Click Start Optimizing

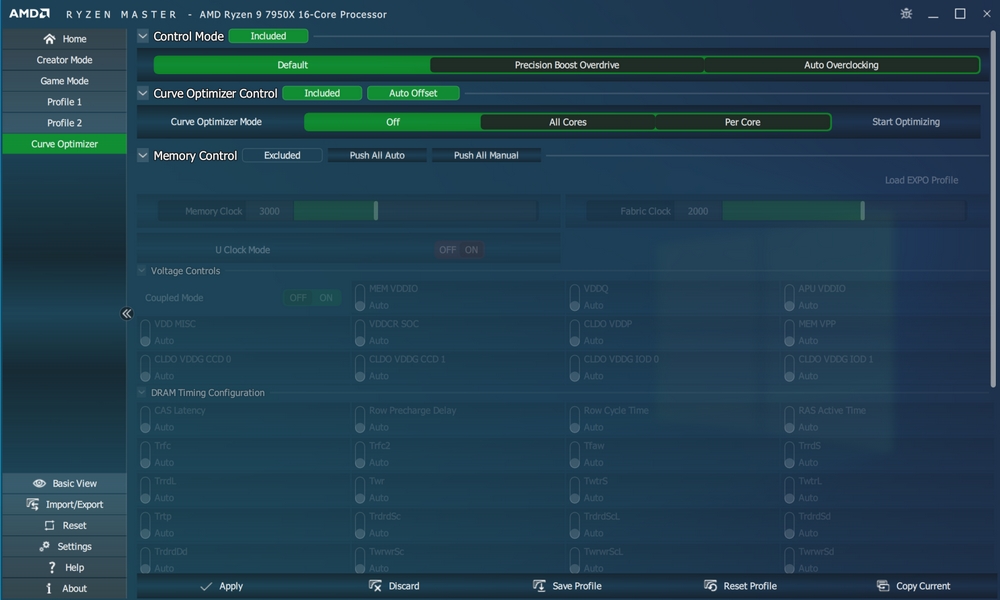click(906, 122)
